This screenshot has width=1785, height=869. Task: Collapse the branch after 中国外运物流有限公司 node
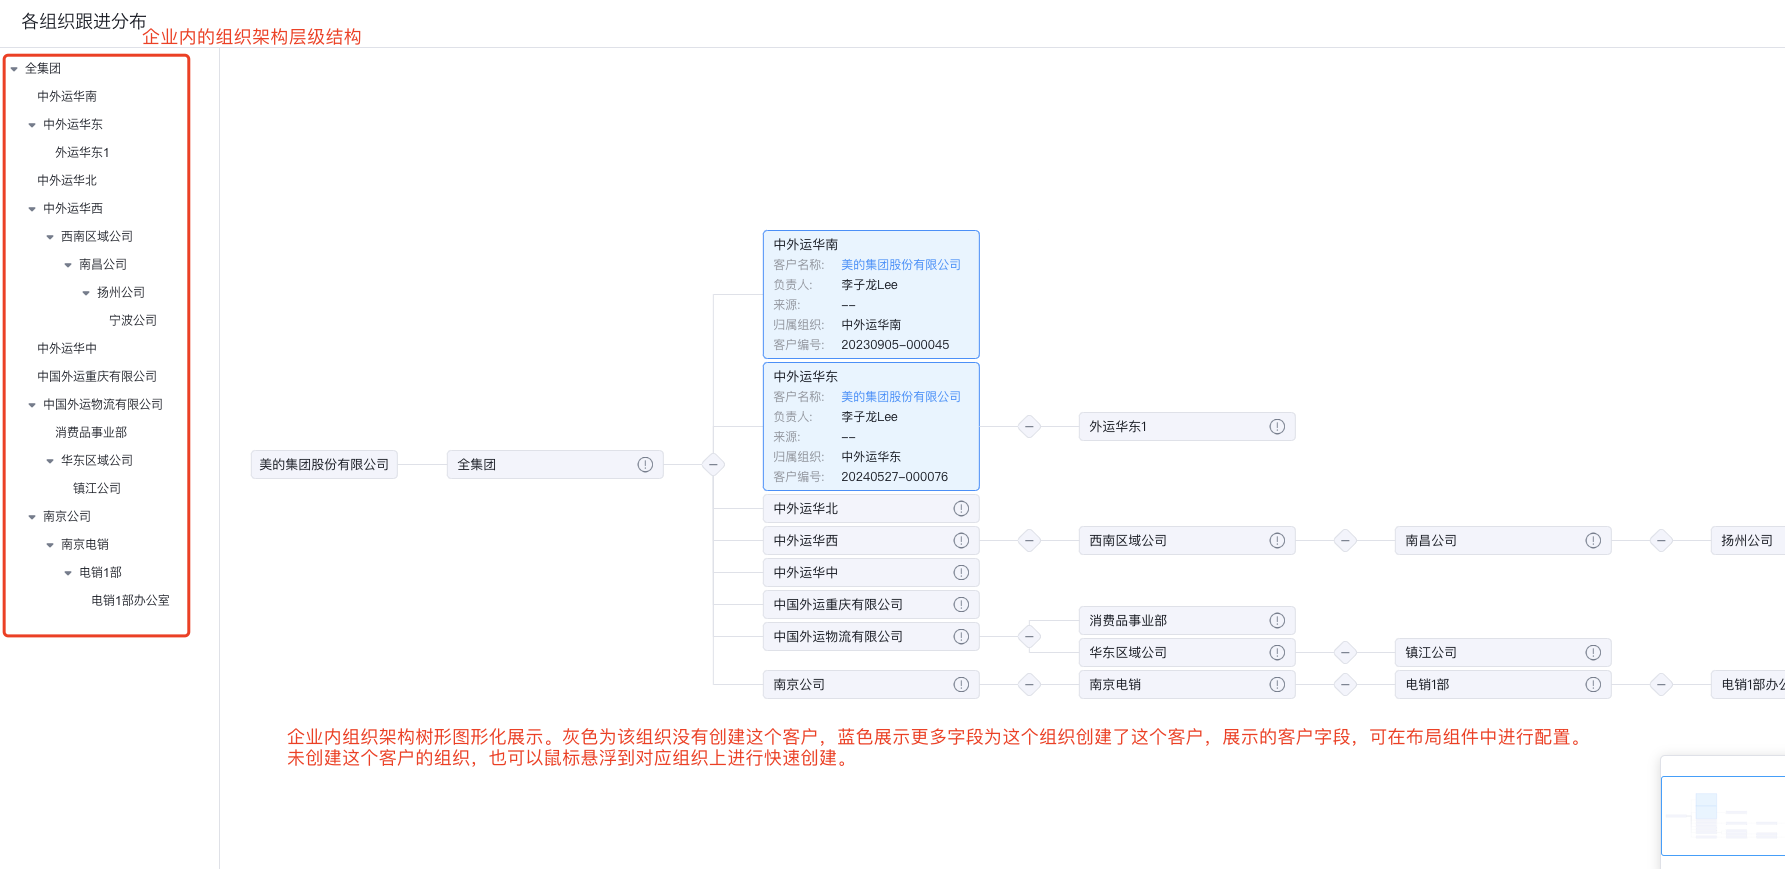click(x=1029, y=636)
